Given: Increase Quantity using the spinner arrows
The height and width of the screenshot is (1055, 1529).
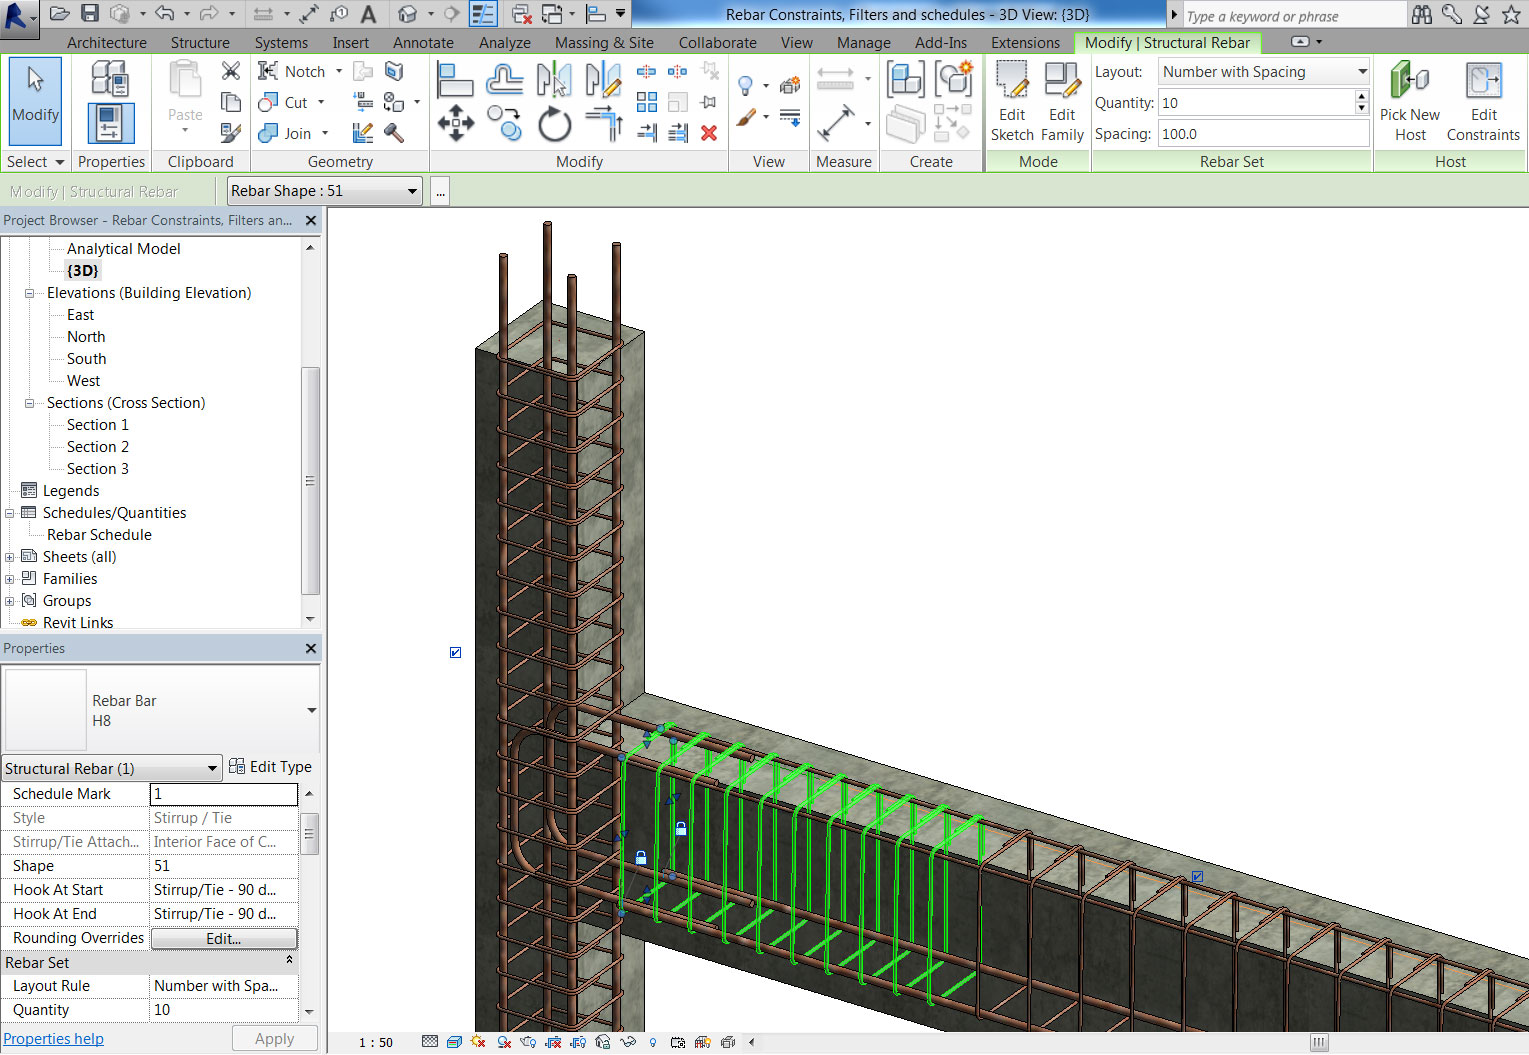Looking at the screenshot, I should [1362, 97].
